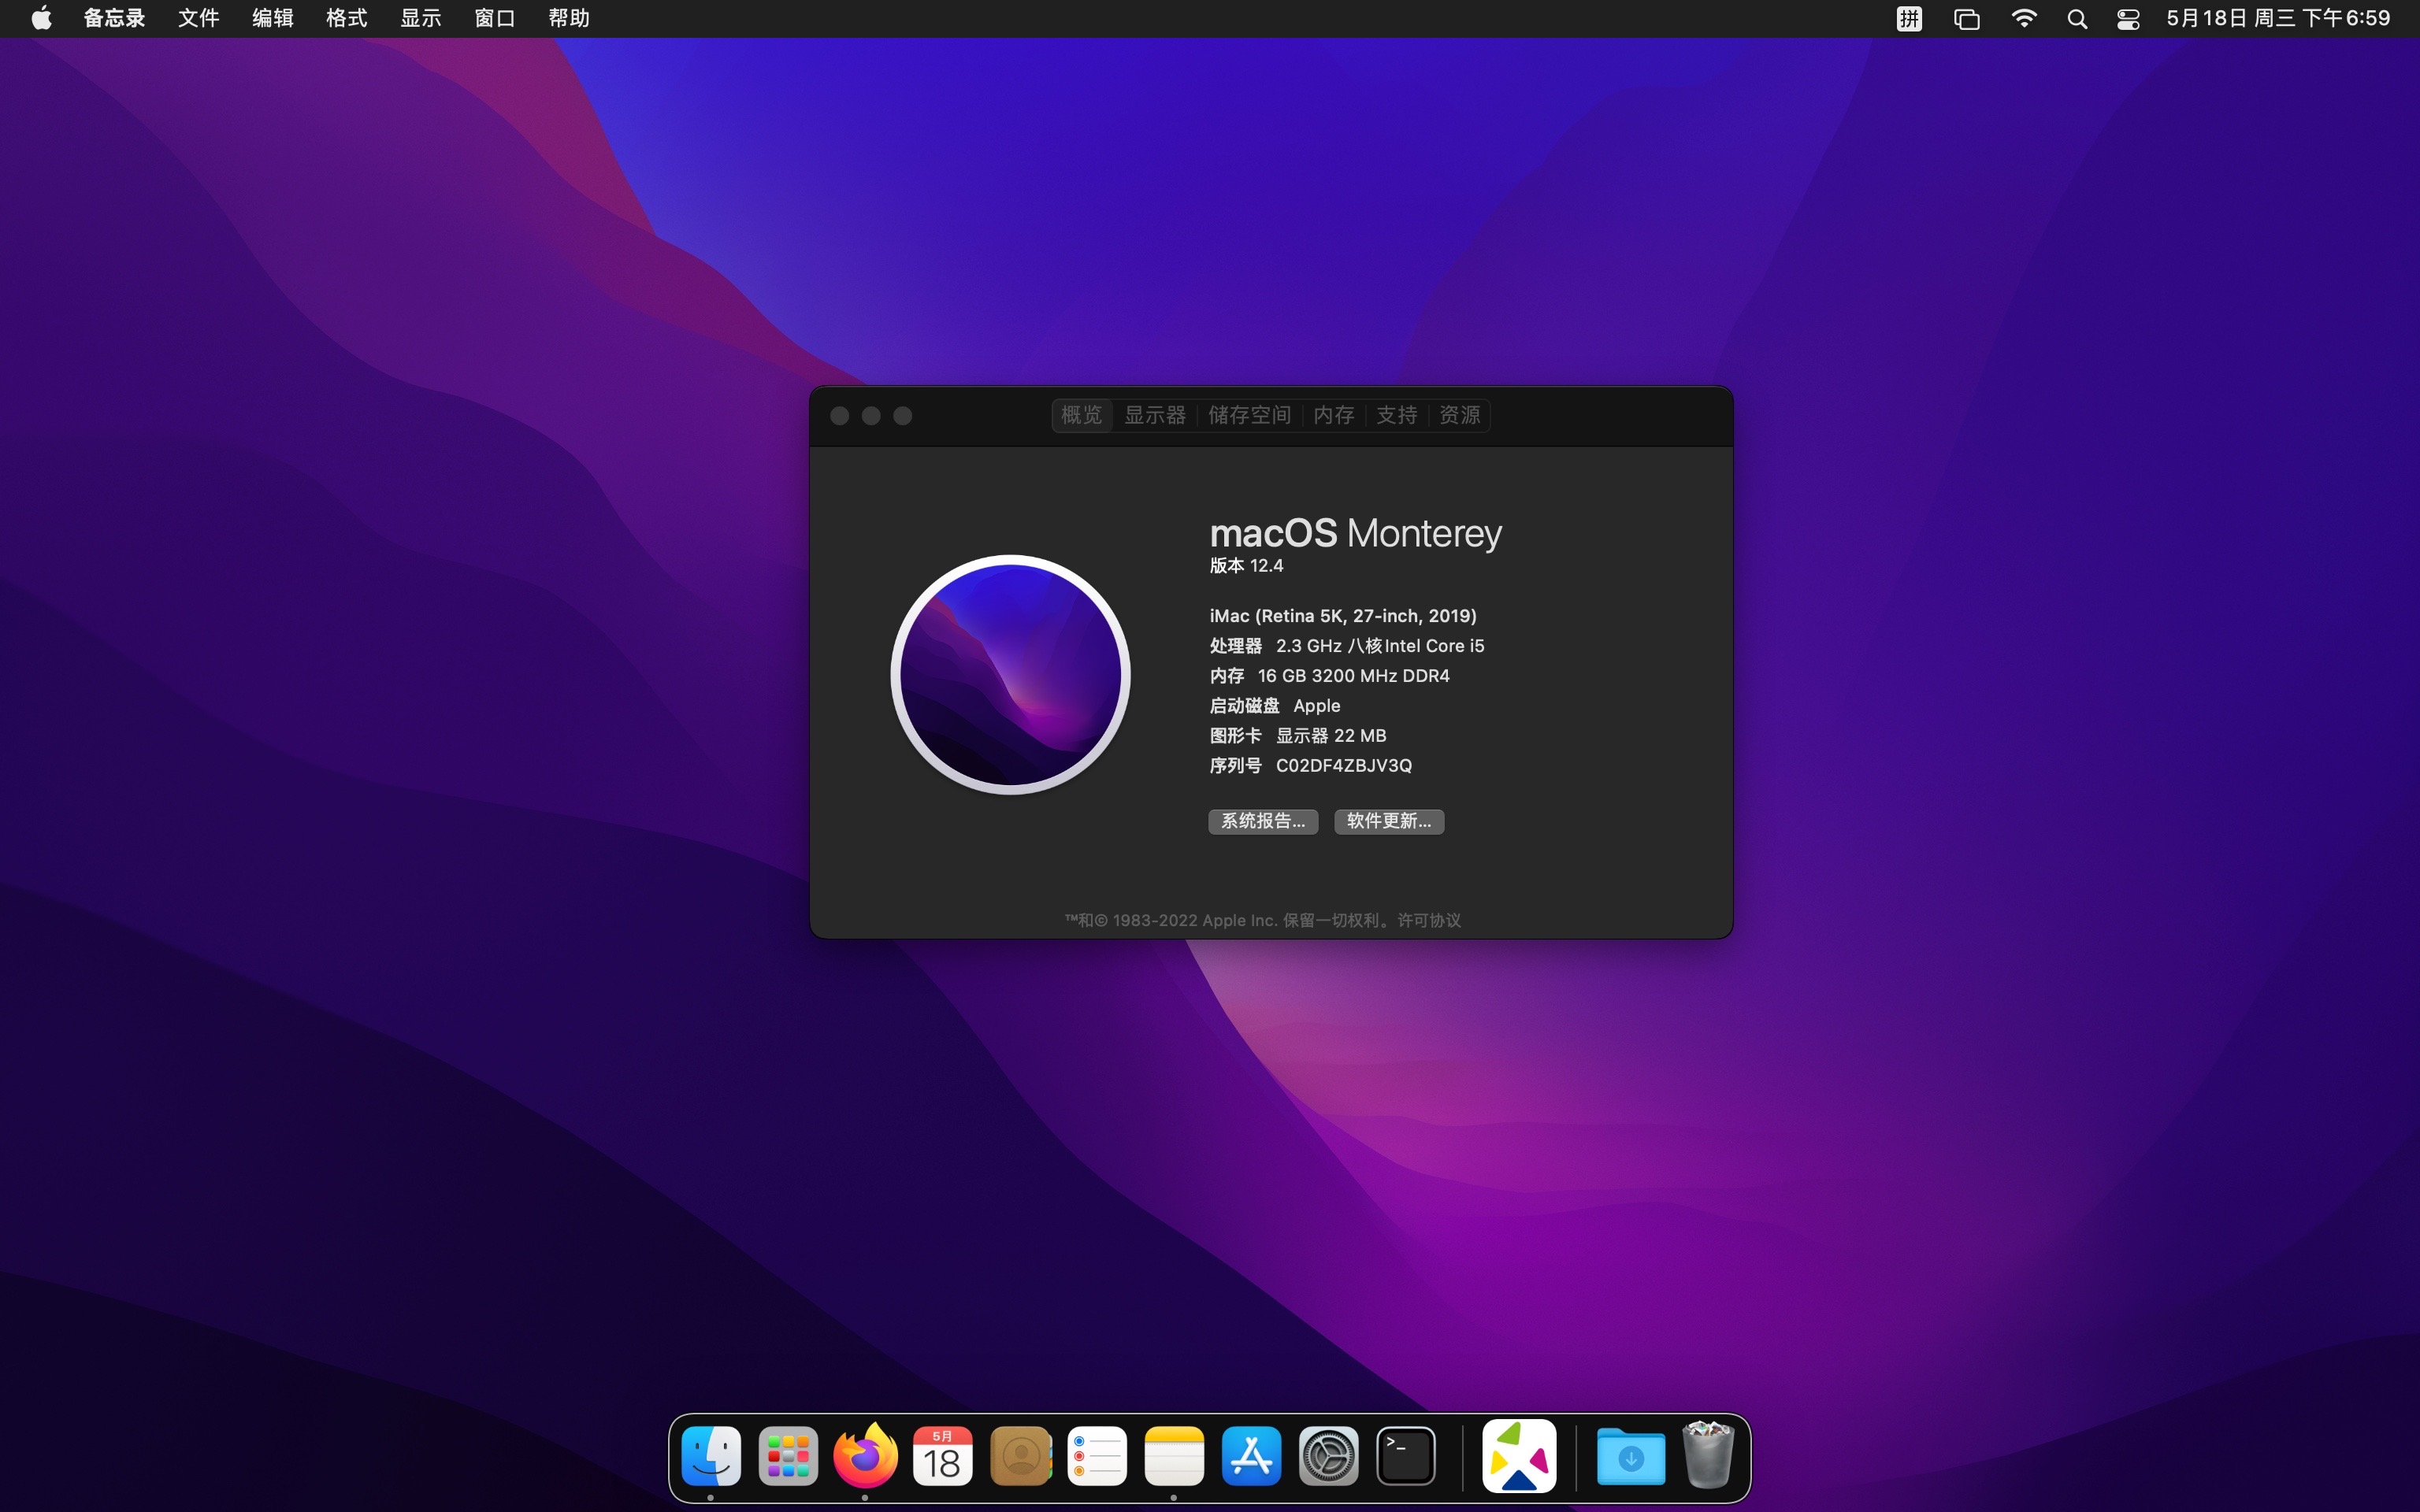Click the 启动磁盘 Apple text
Image resolution: width=2420 pixels, height=1512 pixels.
1275,706
